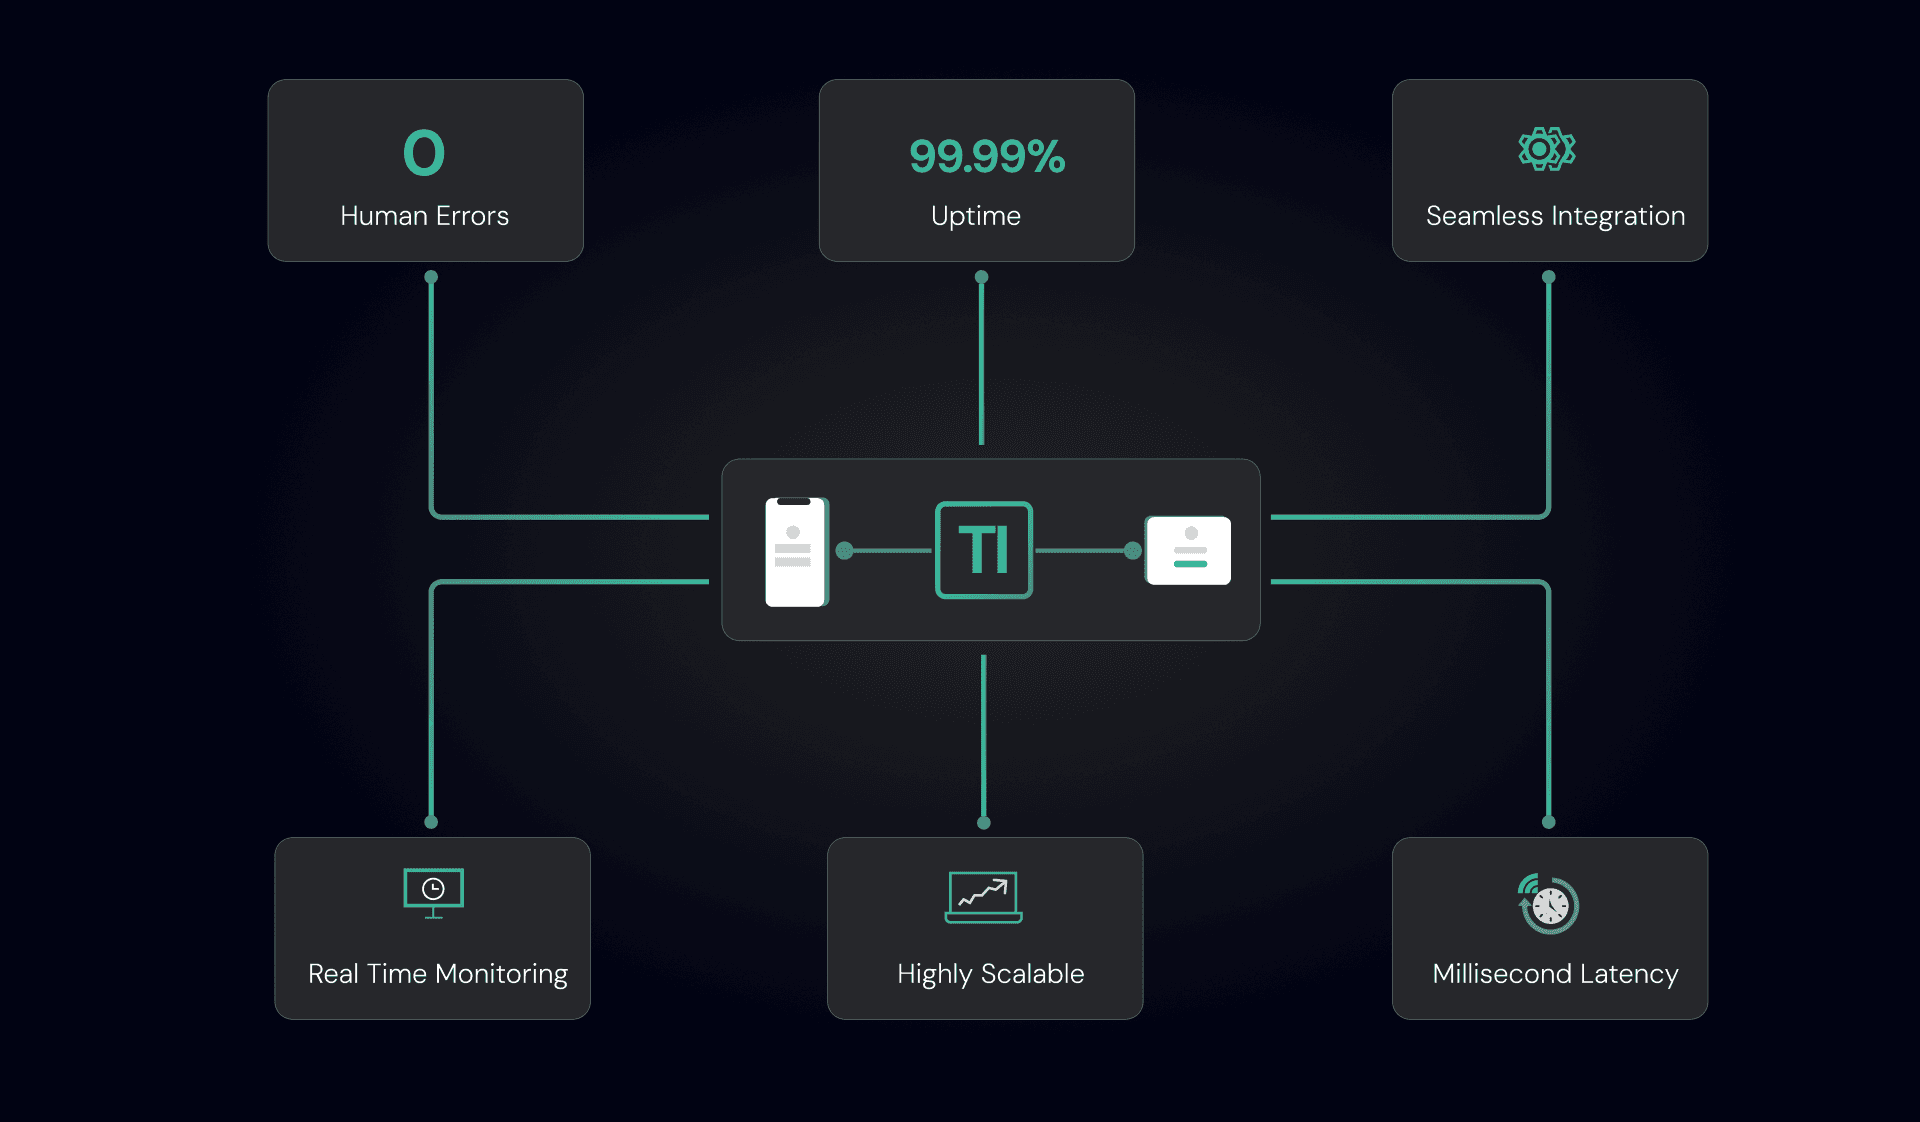Click the Real Time Monitoring label

coord(437,974)
